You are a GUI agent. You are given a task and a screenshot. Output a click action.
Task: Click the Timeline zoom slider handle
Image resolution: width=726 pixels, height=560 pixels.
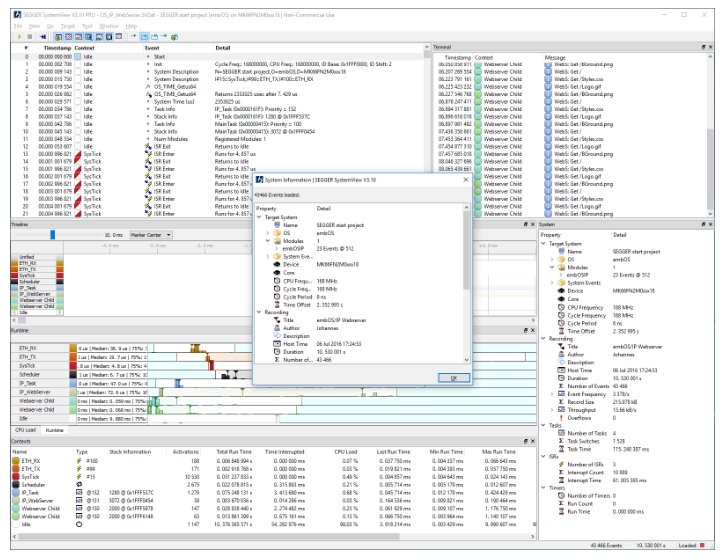point(53,235)
